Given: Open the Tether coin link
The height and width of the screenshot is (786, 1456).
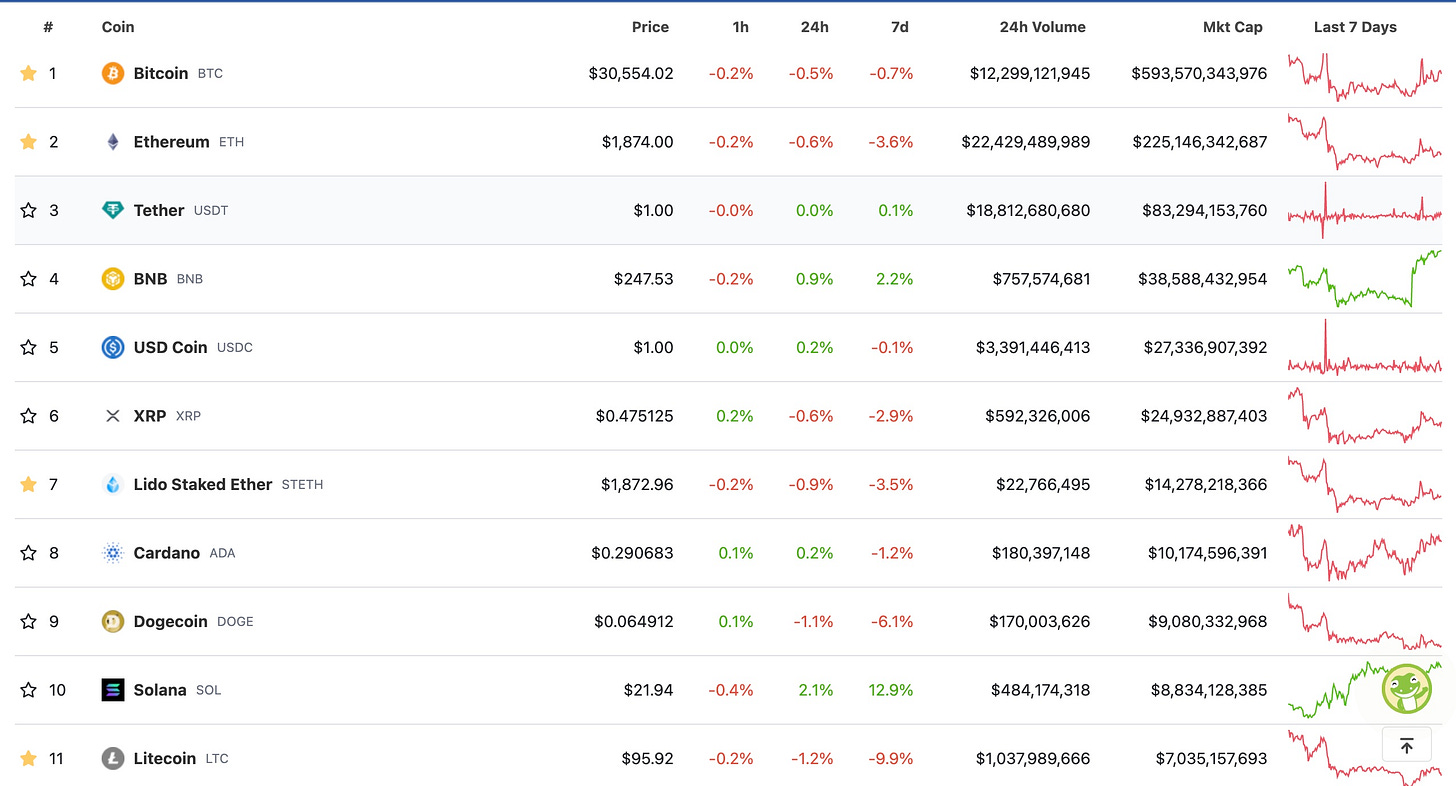Looking at the screenshot, I should (x=159, y=210).
